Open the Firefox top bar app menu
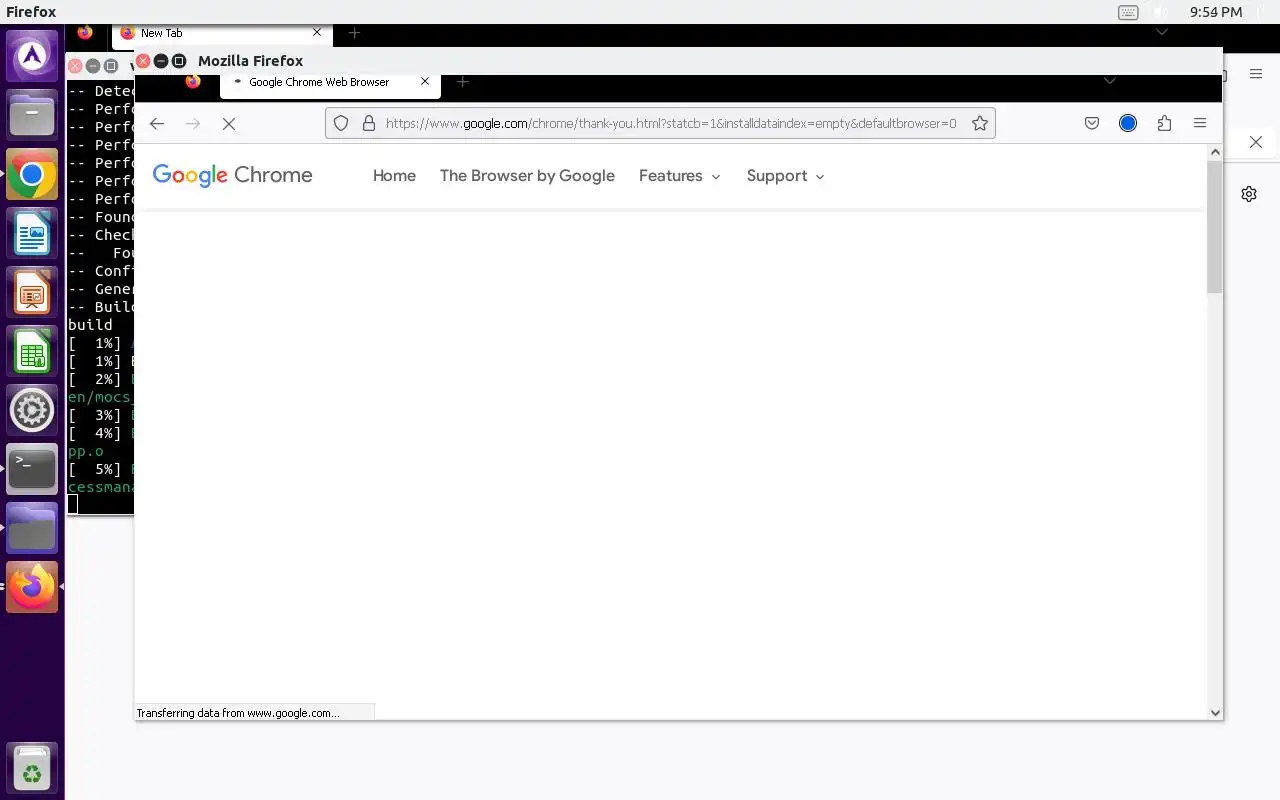The image size is (1280, 800). (31, 12)
